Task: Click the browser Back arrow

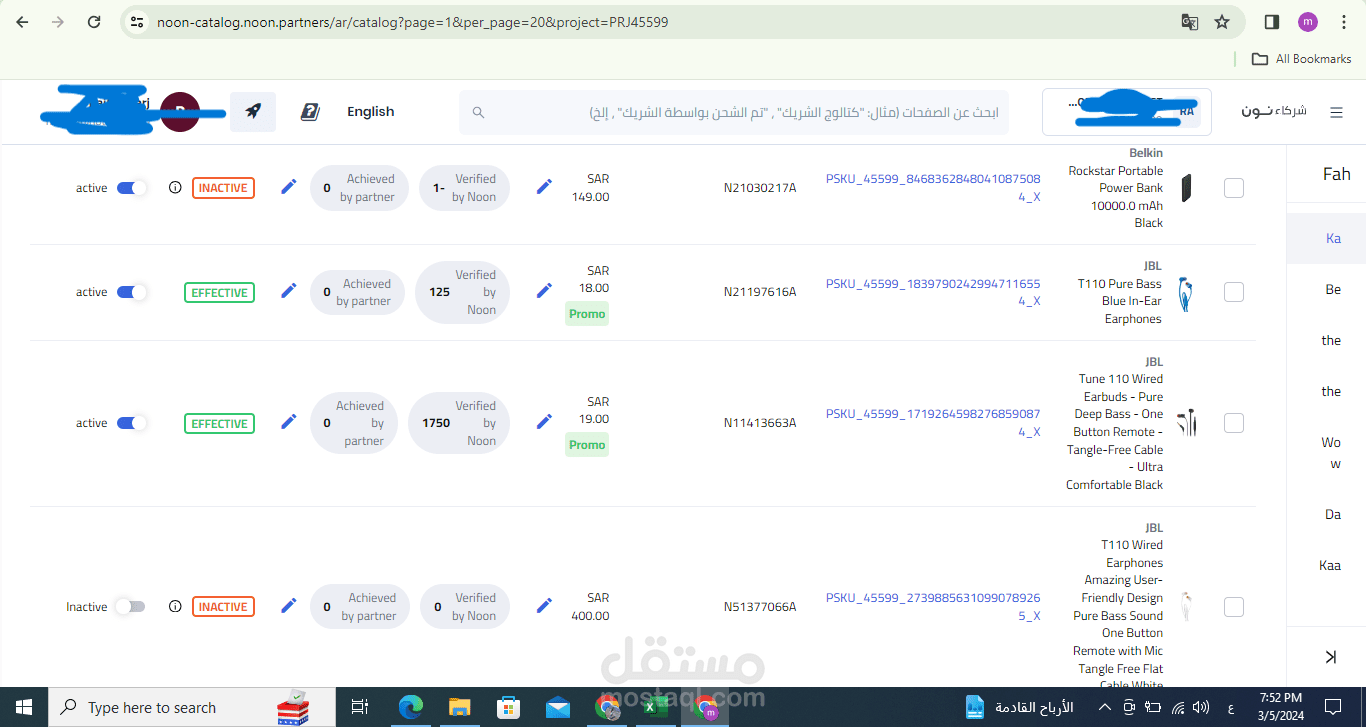Action: [x=22, y=22]
